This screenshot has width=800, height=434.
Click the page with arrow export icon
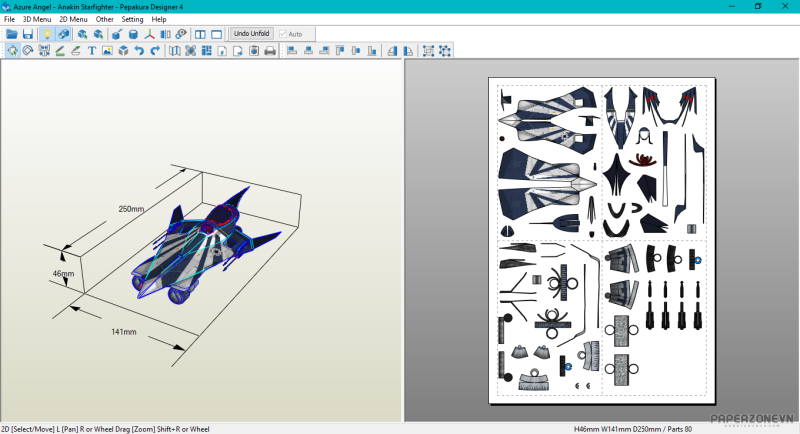click(238, 50)
